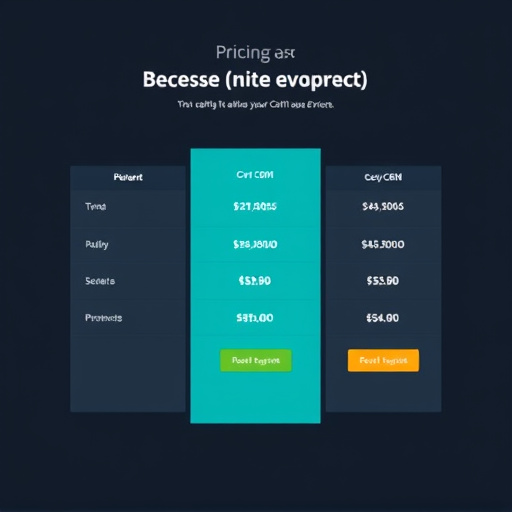
Task: Click the teal plan's first-row $27 price
Action: pyautogui.click(x=255, y=207)
